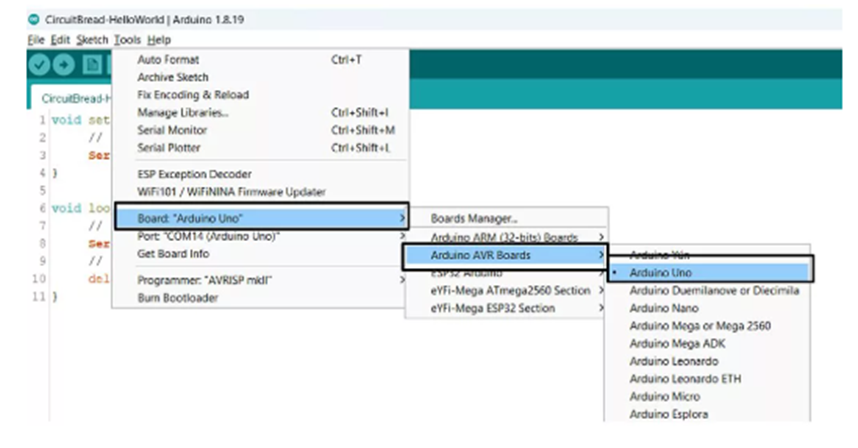
Task: Open the Sketch menu
Action: [x=92, y=40]
